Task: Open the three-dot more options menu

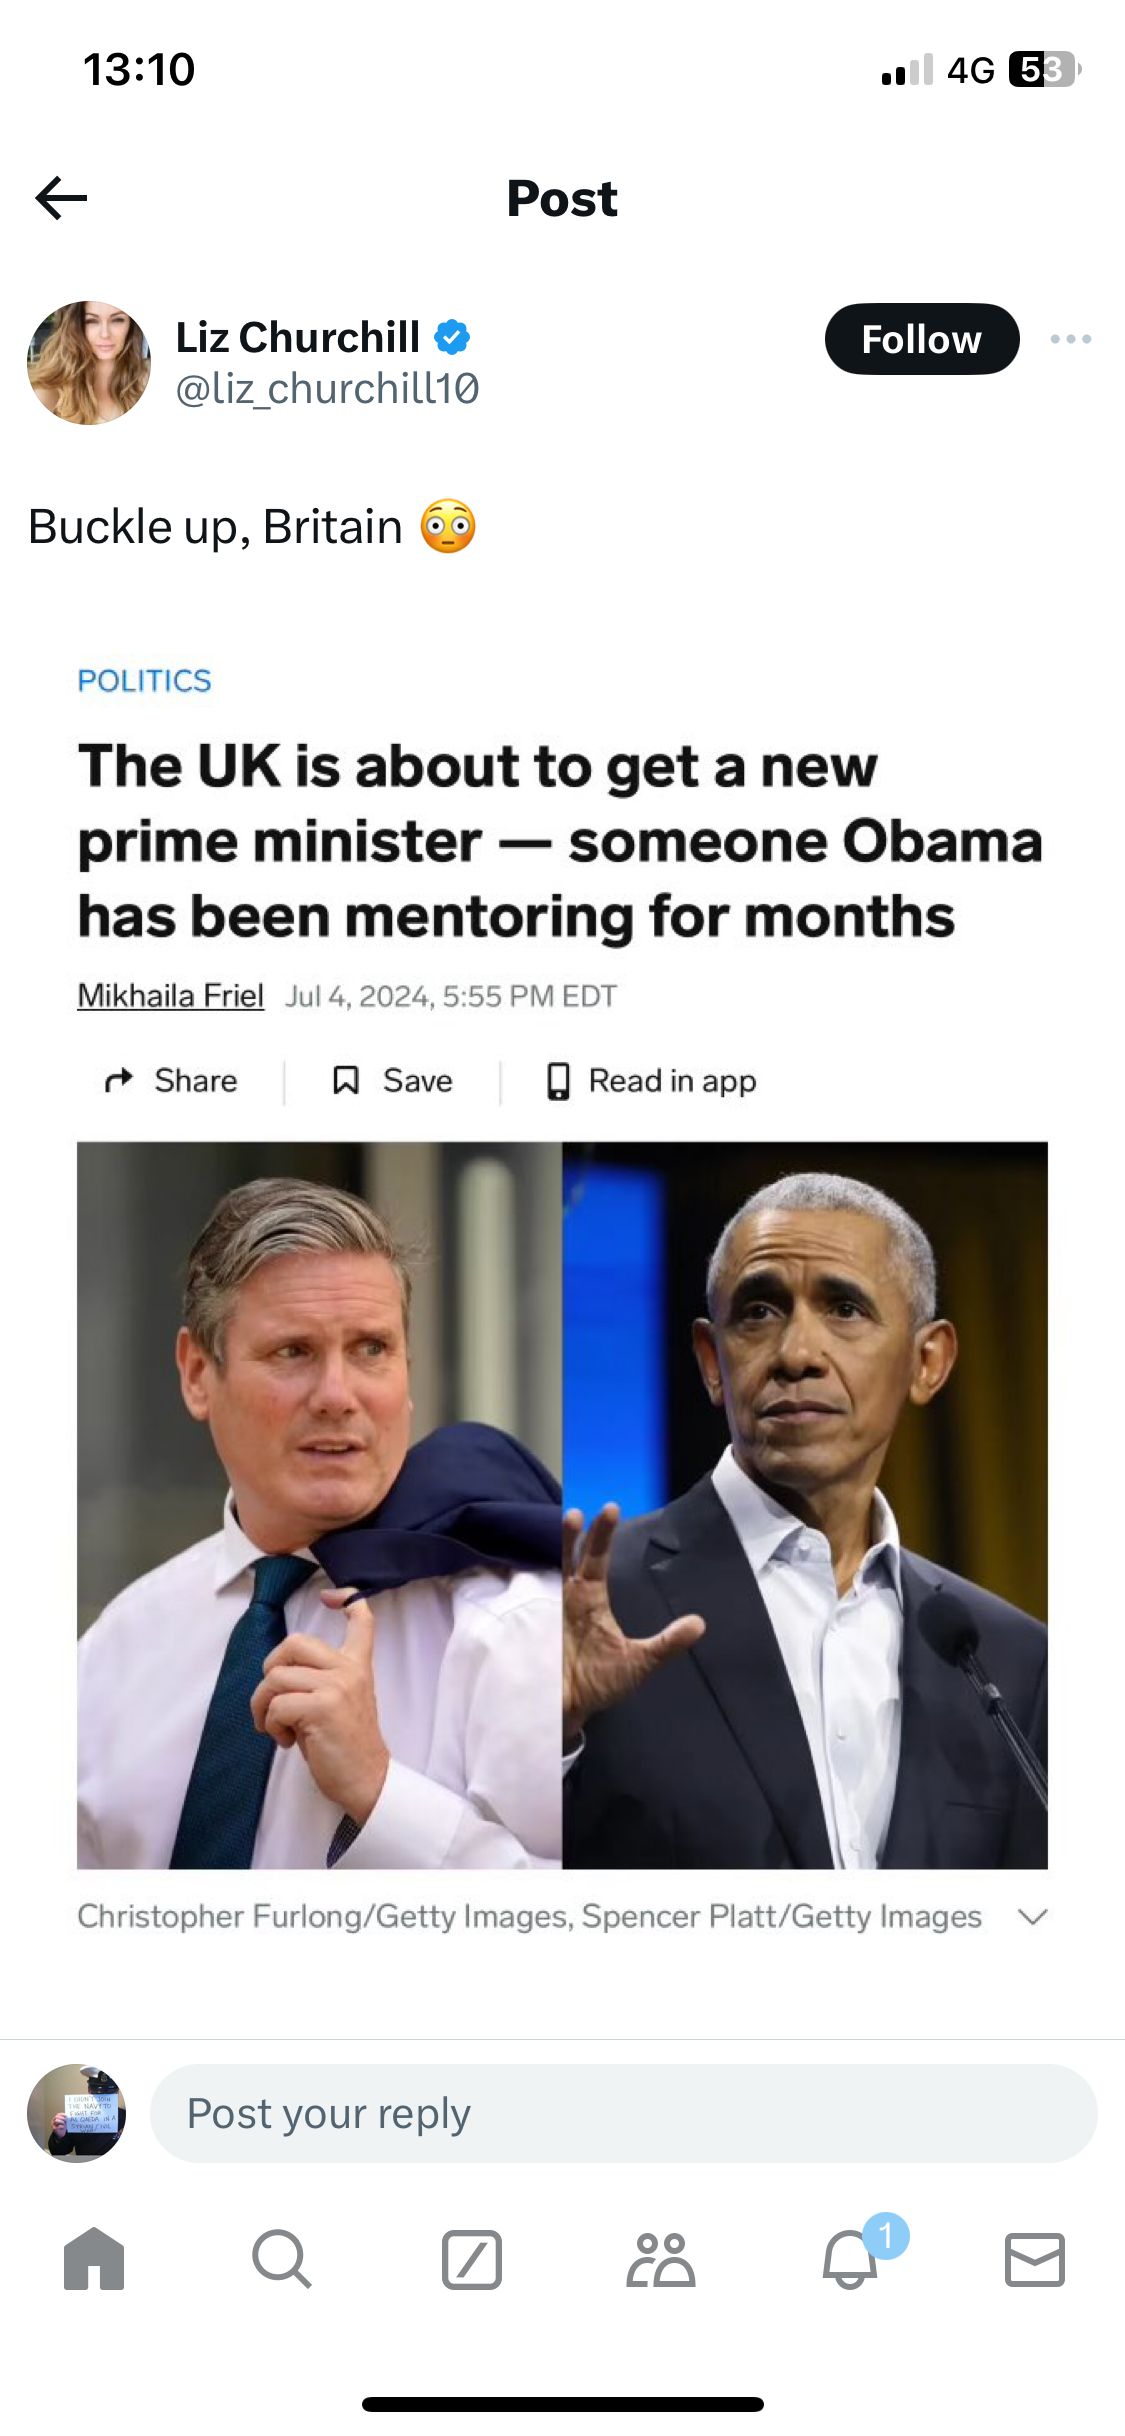Action: pyautogui.click(x=1070, y=339)
